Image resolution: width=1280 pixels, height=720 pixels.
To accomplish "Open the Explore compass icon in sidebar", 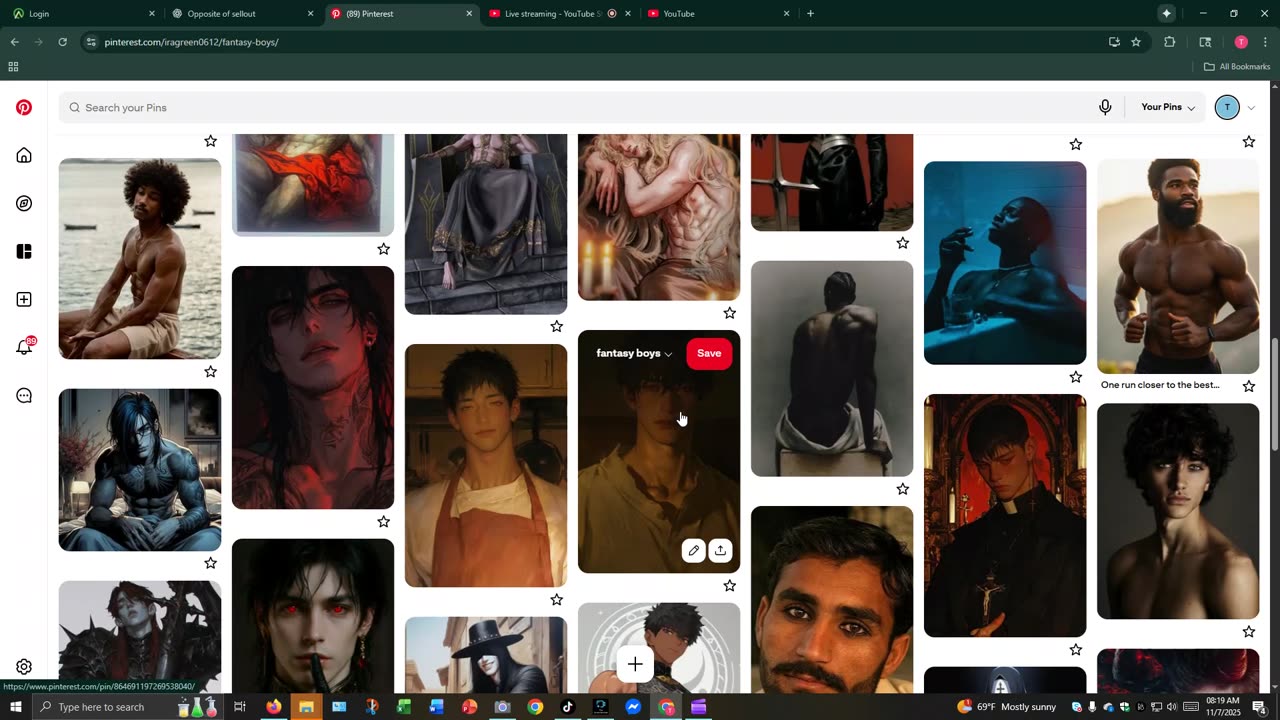I will click(24, 203).
